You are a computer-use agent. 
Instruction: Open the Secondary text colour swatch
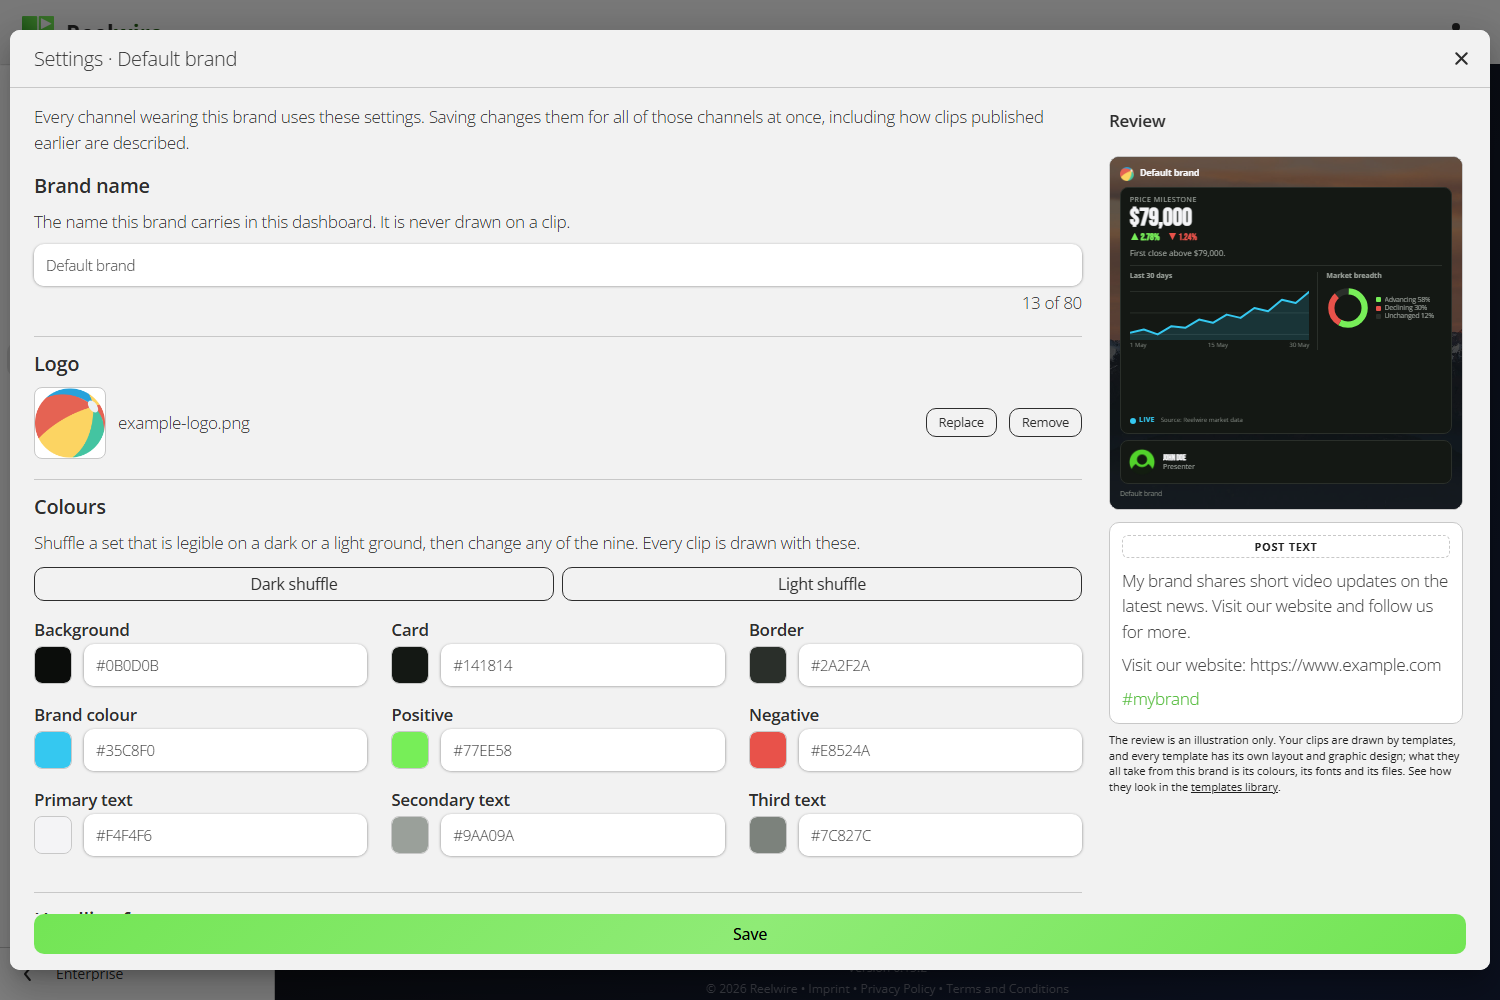click(x=410, y=835)
